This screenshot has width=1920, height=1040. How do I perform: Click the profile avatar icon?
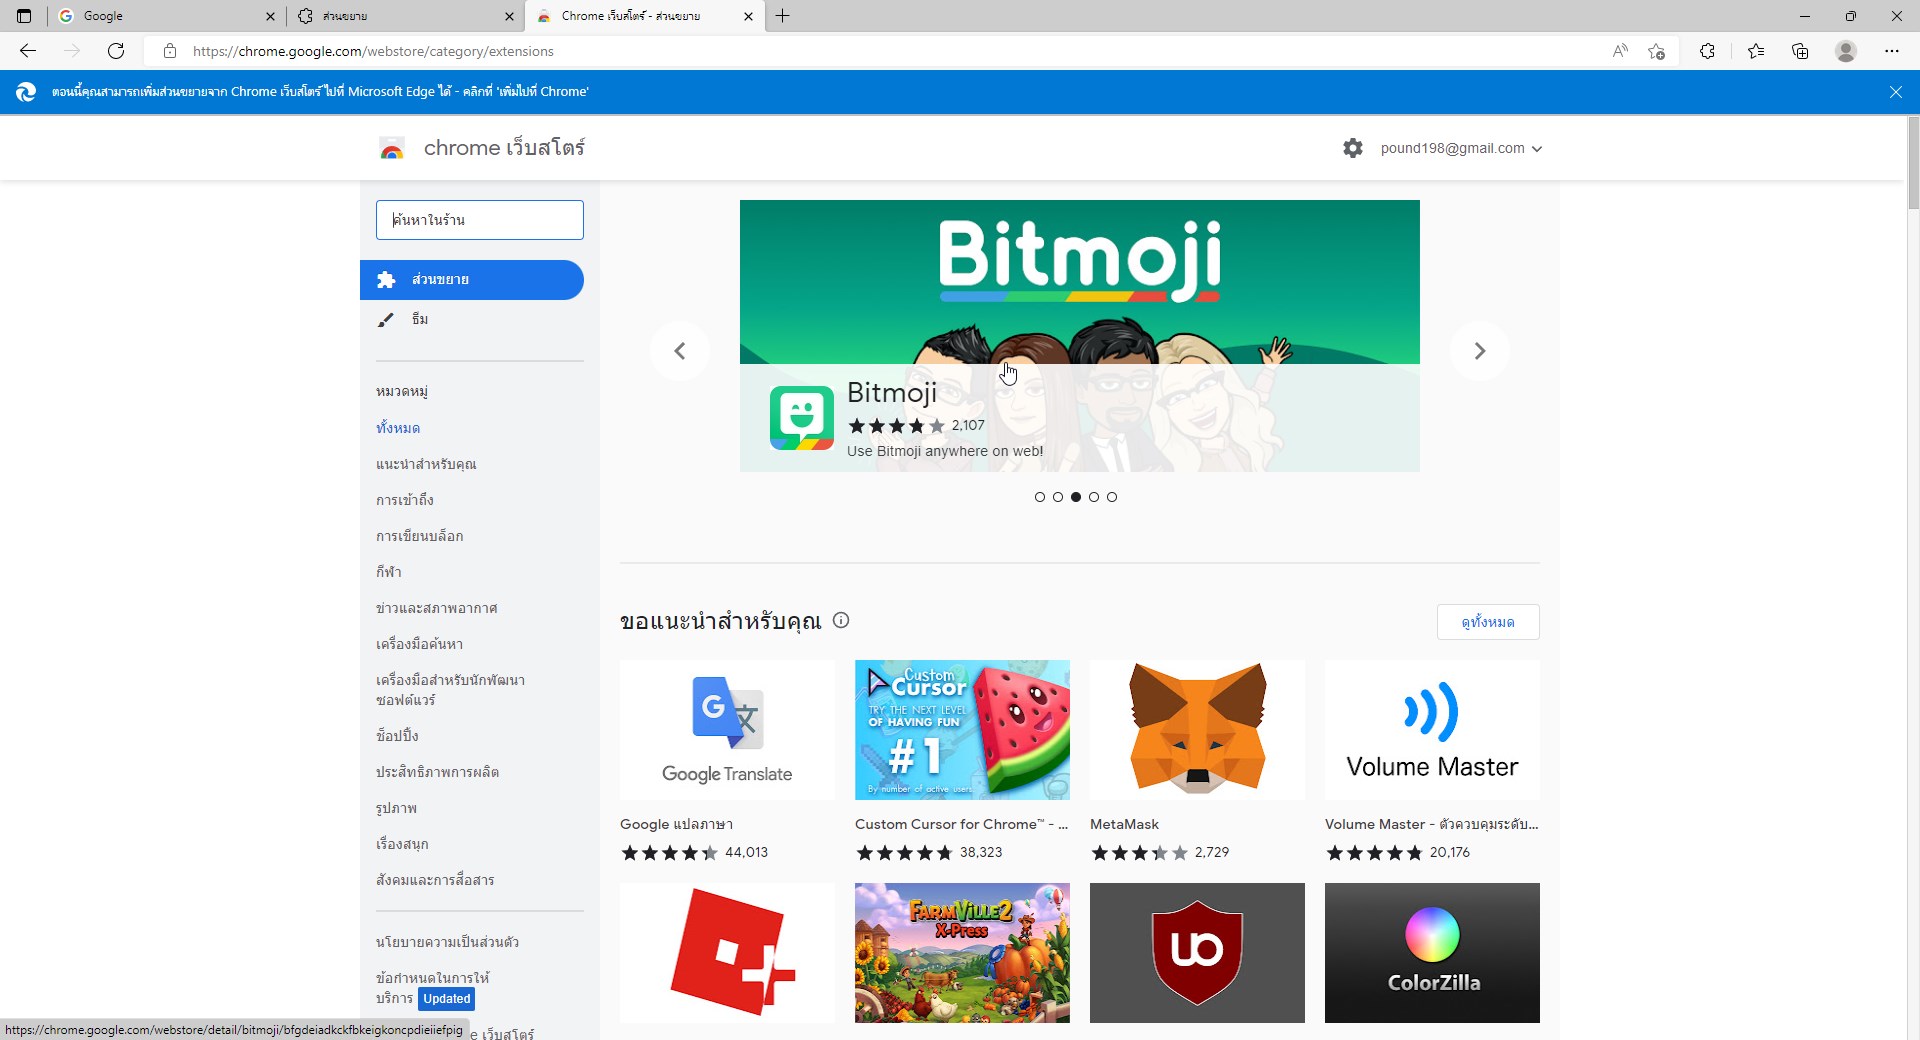[x=1846, y=51]
